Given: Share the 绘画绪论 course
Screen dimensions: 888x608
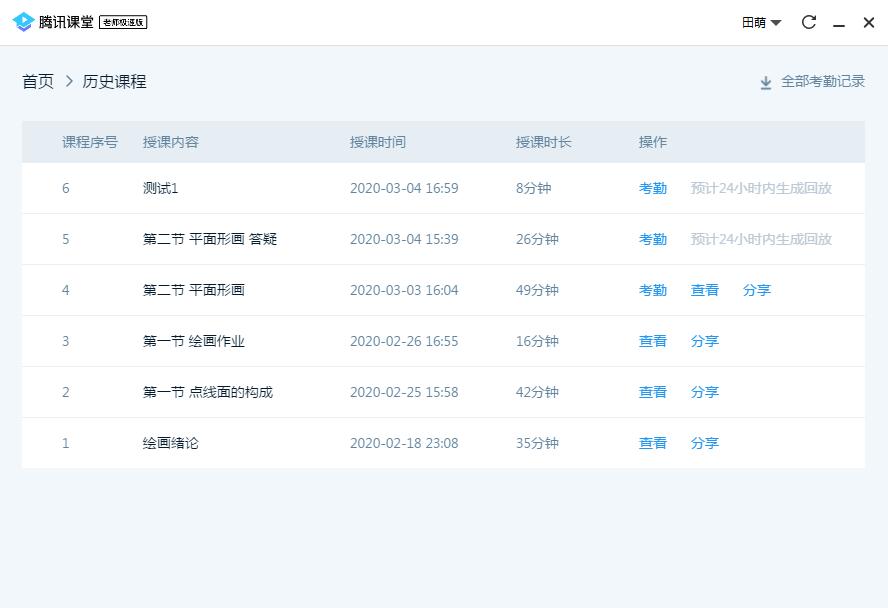Looking at the screenshot, I should (x=705, y=443).
